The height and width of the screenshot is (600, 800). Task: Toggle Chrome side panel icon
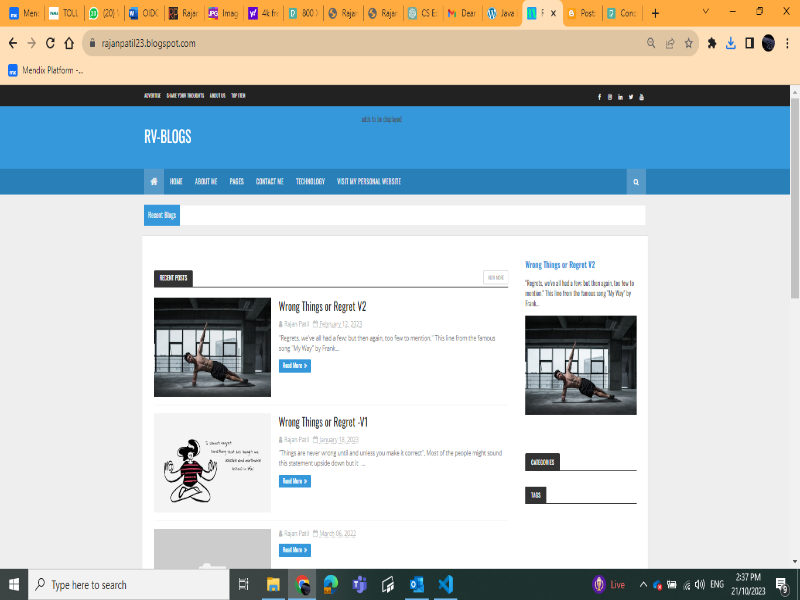tap(749, 43)
